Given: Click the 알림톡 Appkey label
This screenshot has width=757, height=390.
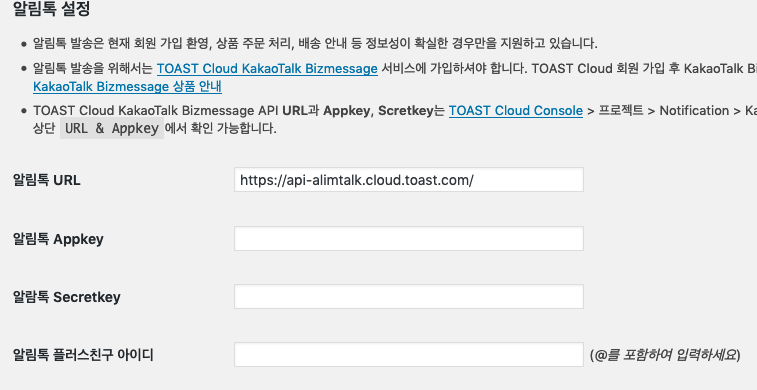Looking at the screenshot, I should [x=58, y=239].
